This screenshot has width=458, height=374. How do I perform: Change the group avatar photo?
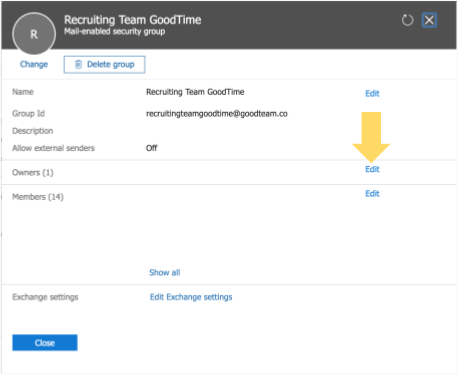point(34,64)
